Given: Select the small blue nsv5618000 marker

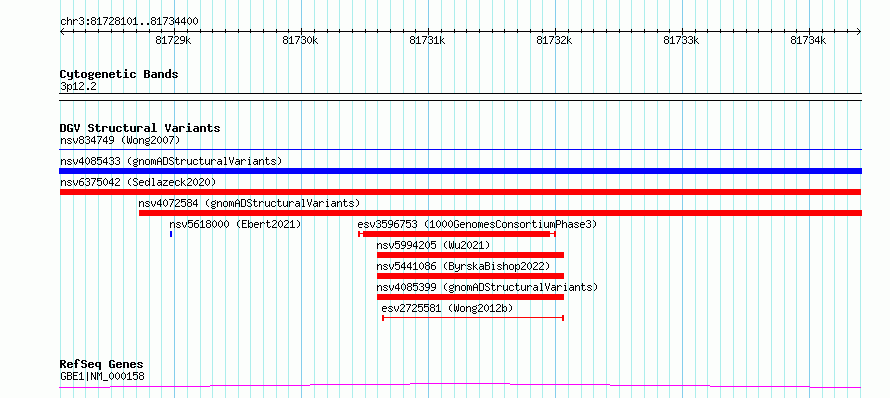Looking at the screenshot, I should (171, 234).
